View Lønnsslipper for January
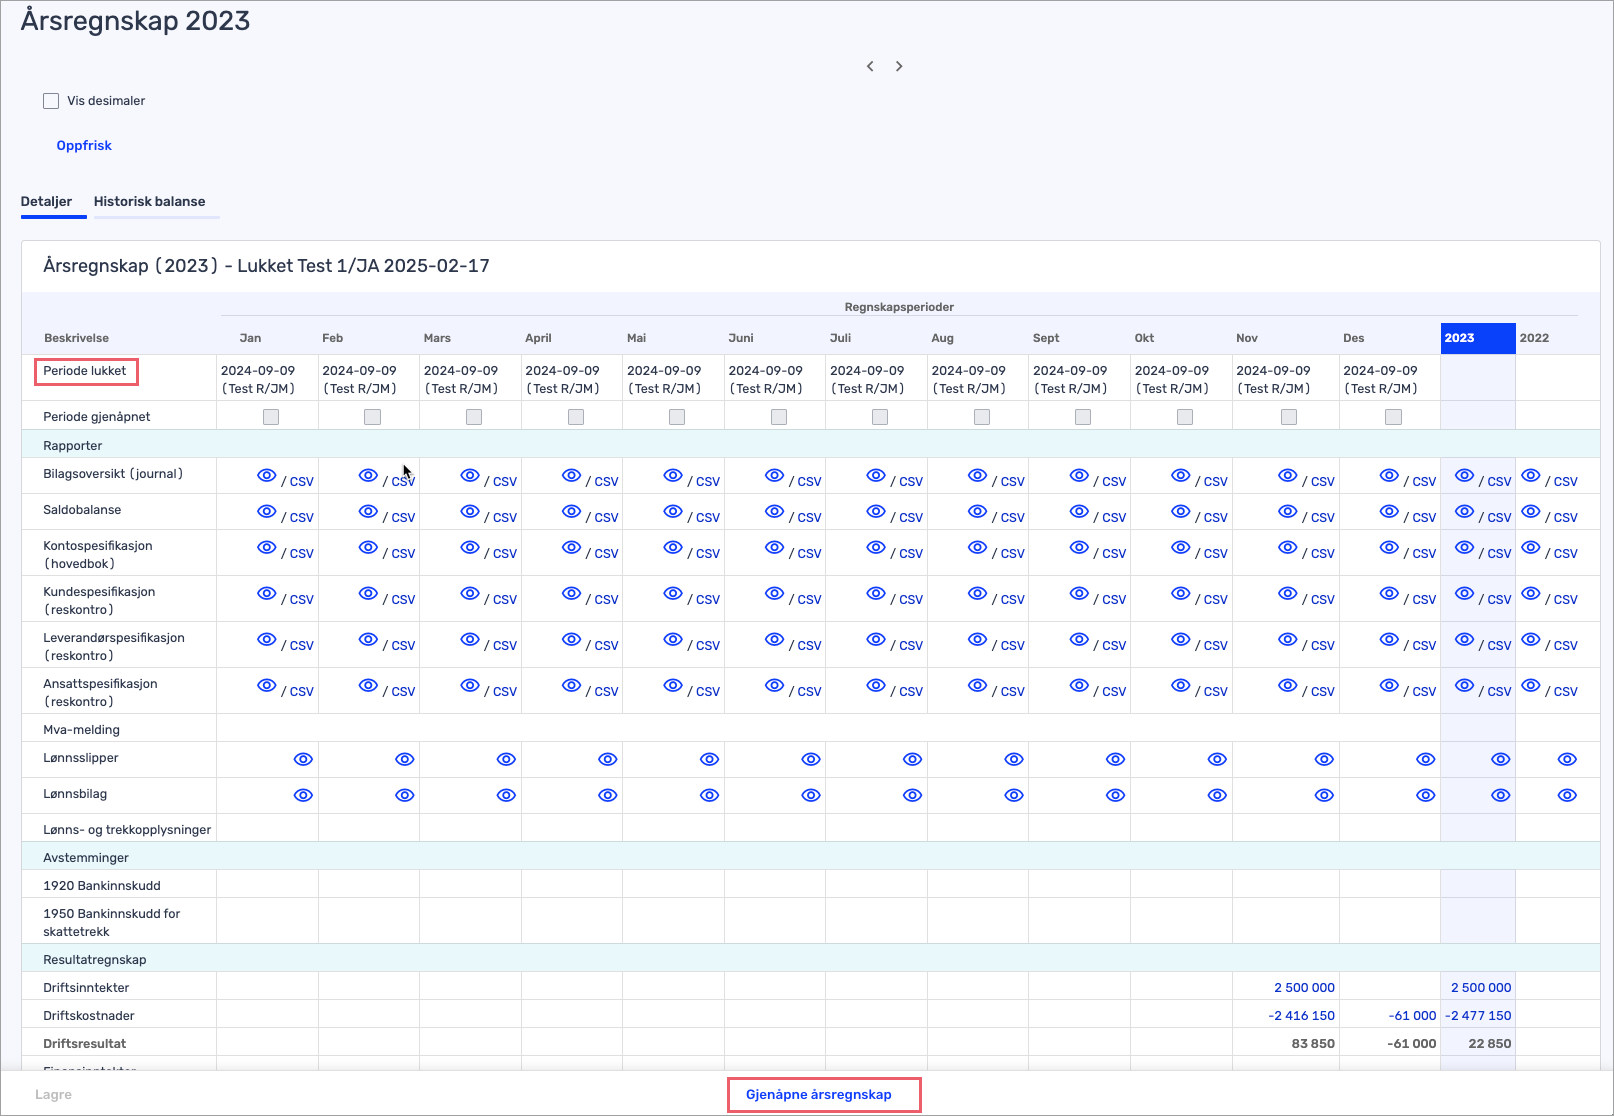The width and height of the screenshot is (1614, 1116). [x=303, y=760]
